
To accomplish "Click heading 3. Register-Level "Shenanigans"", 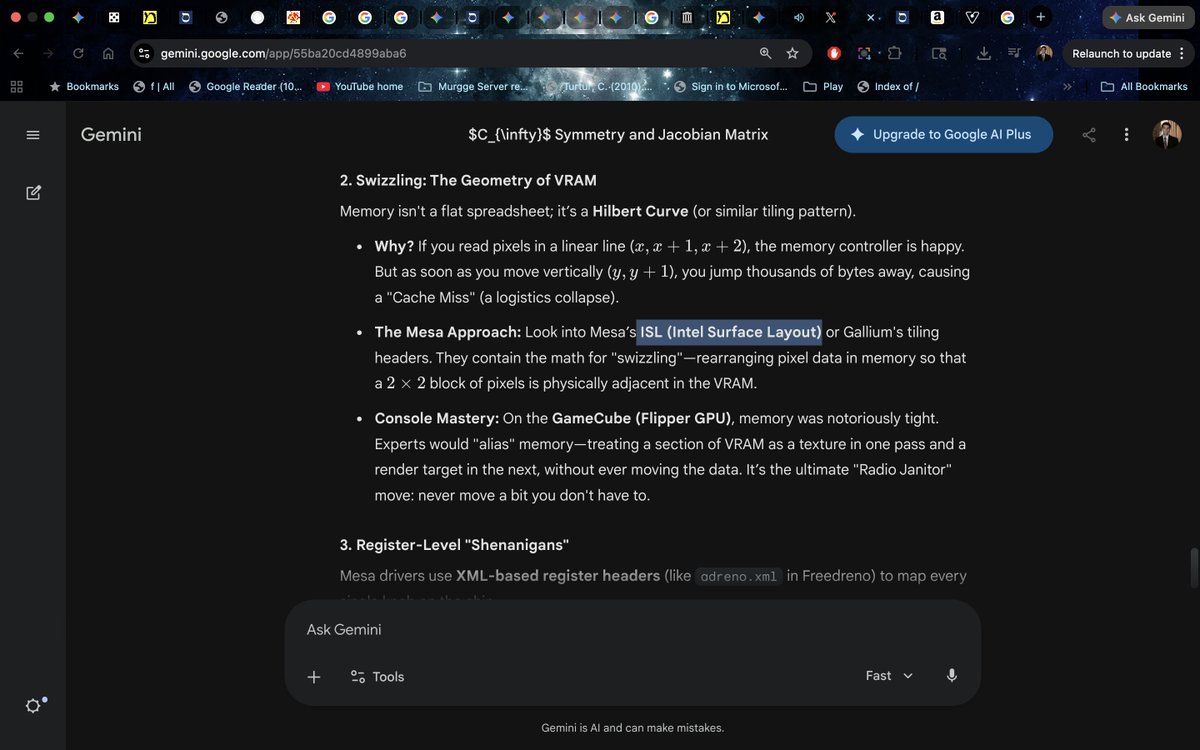I will click(x=454, y=545).
